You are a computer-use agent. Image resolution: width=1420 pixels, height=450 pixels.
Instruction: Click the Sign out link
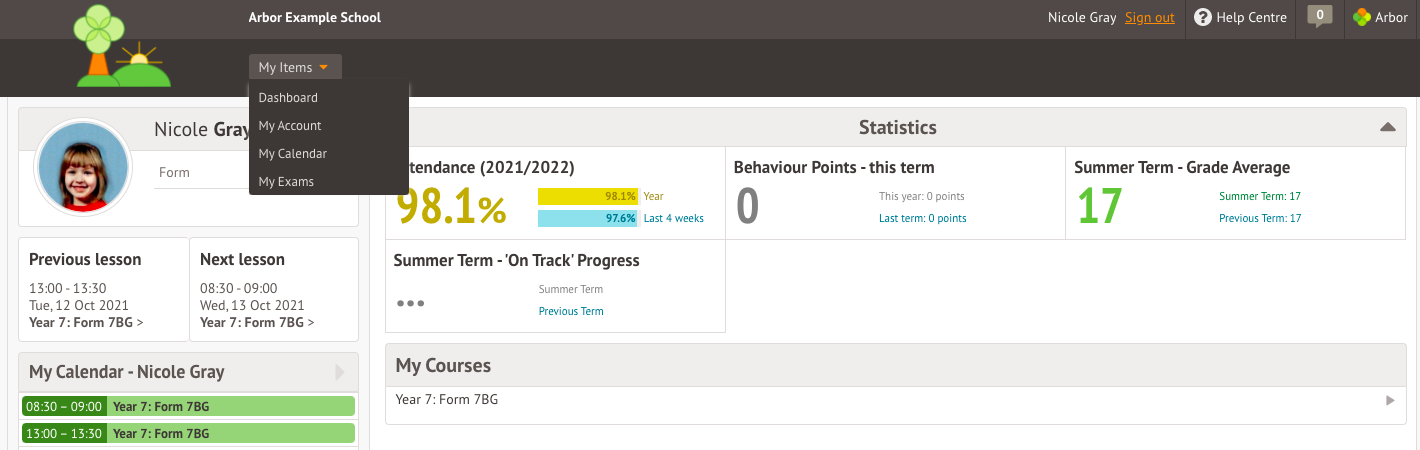point(1150,18)
